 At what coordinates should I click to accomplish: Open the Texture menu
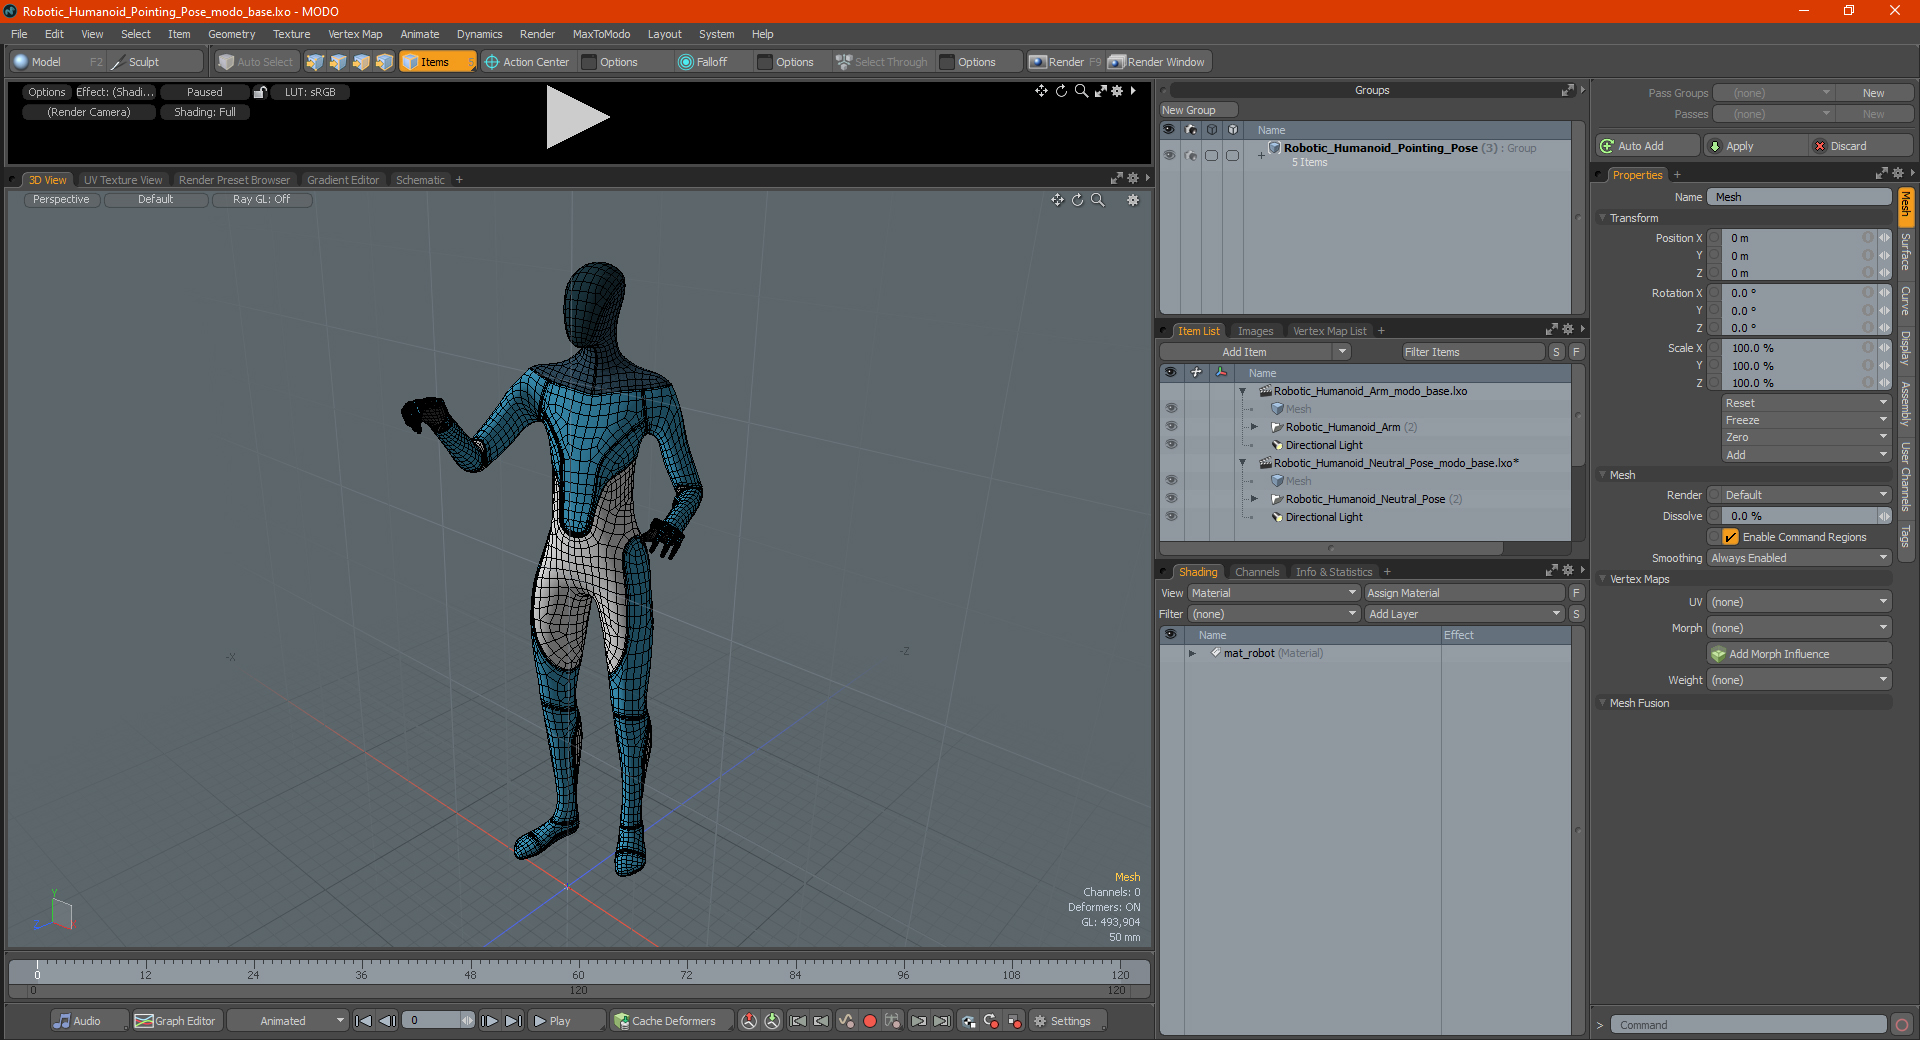[x=291, y=34]
